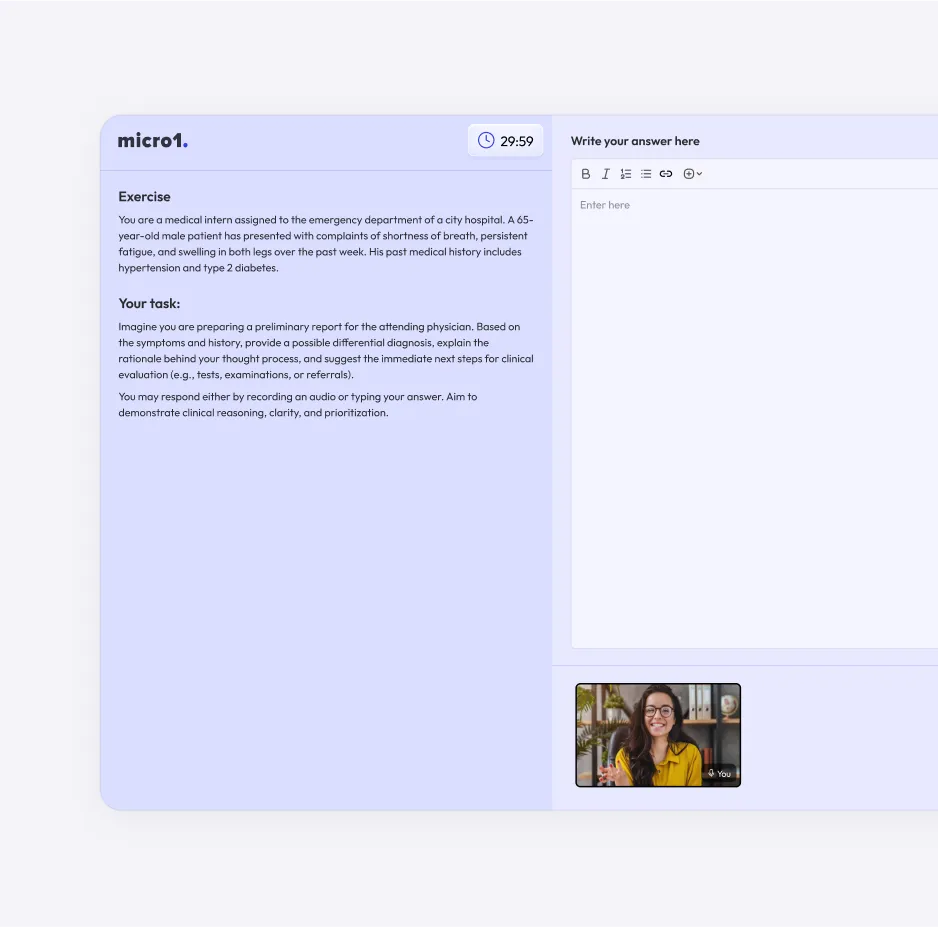This screenshot has width=938, height=927.
Task: Click the micro1 logo
Action: tap(153, 141)
